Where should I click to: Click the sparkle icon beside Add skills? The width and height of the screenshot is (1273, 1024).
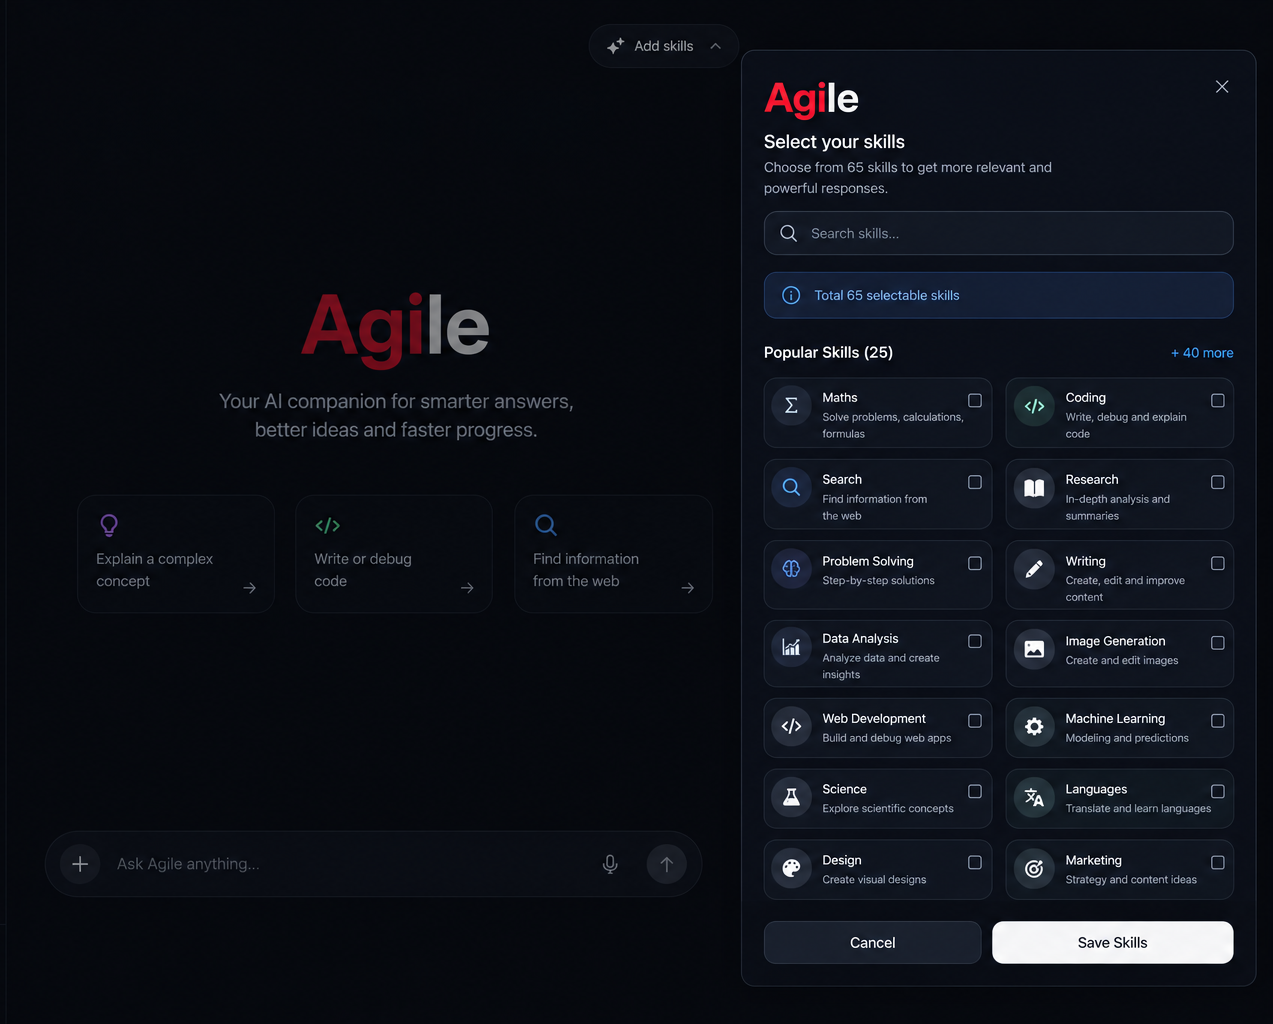(615, 46)
